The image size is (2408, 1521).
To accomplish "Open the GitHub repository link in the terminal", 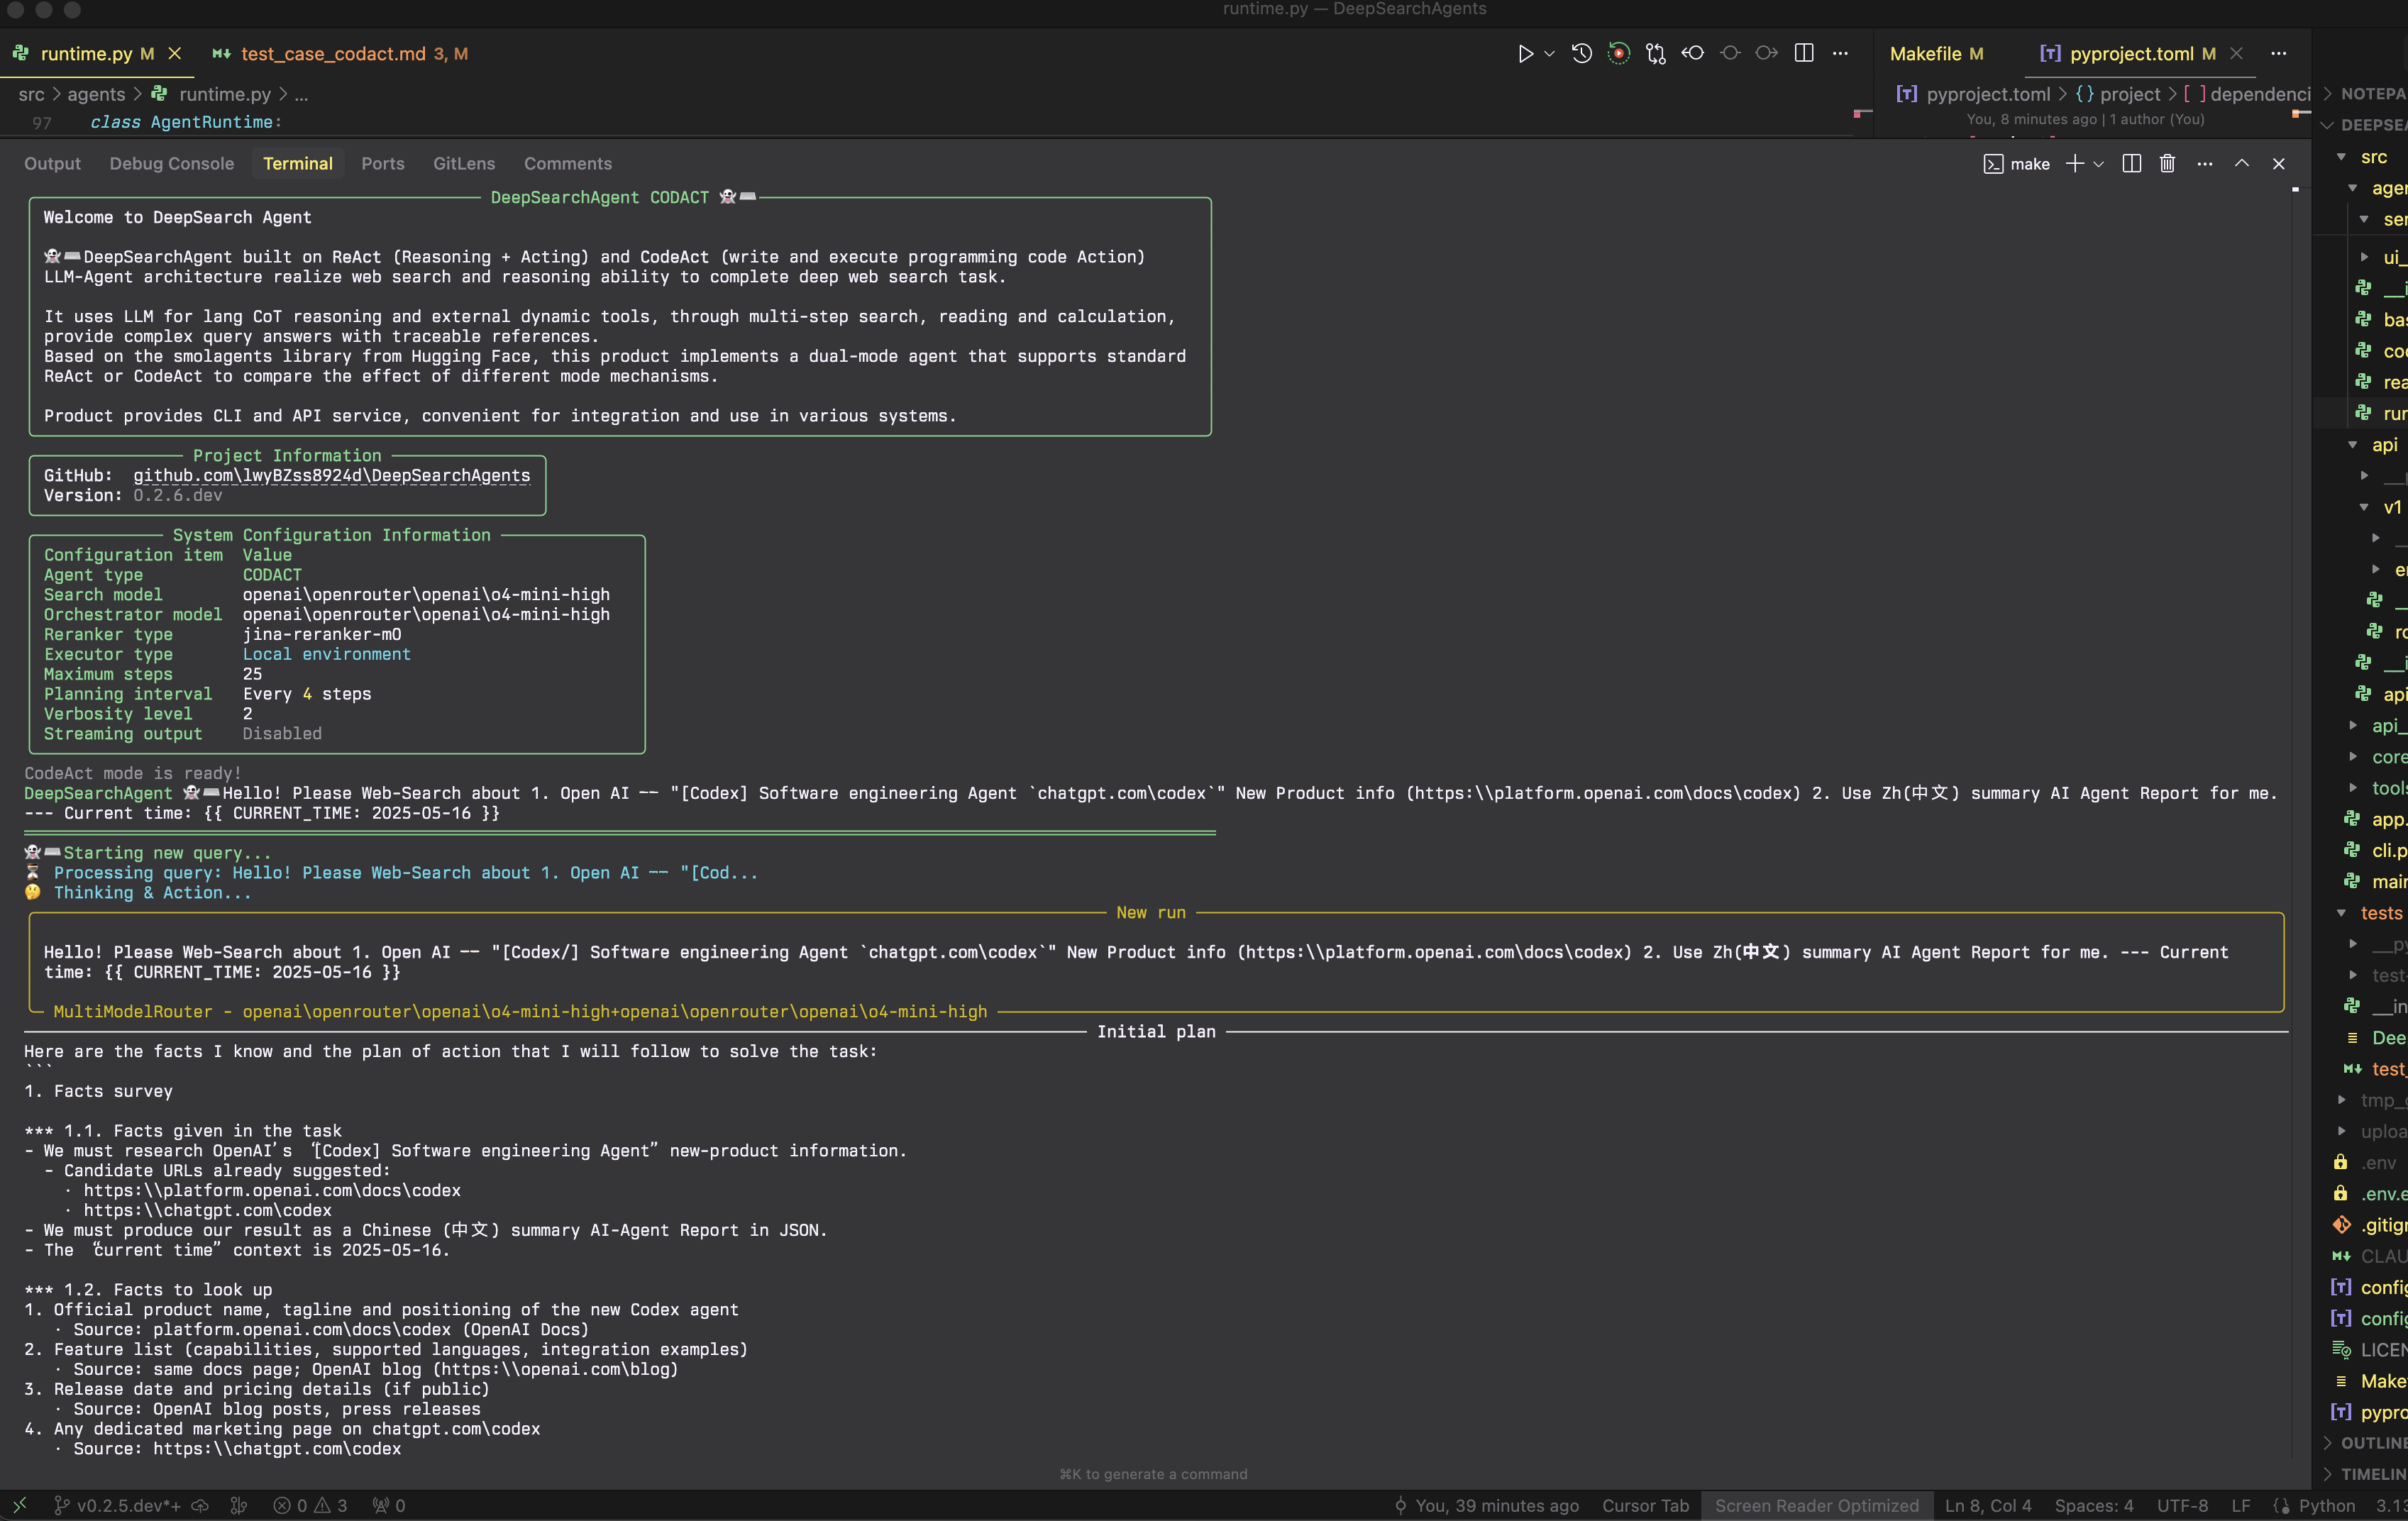I will click(331, 476).
